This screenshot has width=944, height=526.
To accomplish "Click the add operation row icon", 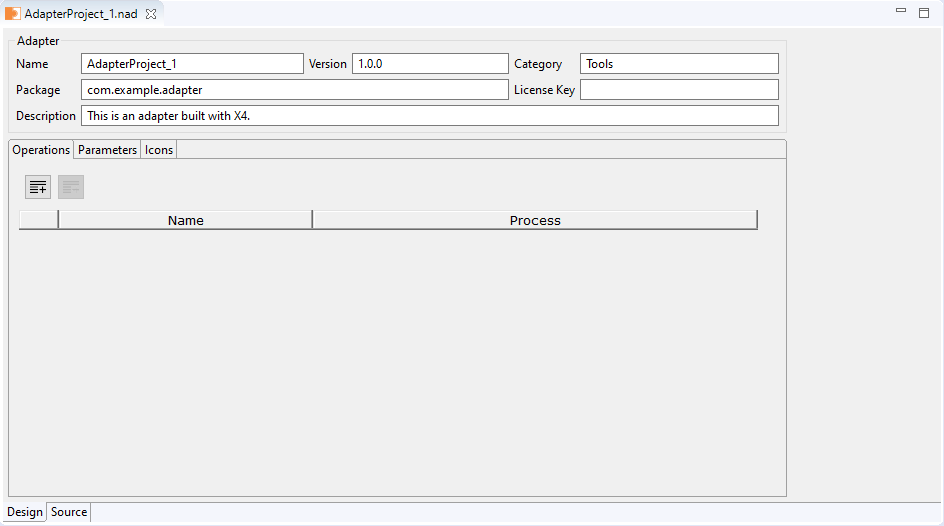I will tap(38, 187).
